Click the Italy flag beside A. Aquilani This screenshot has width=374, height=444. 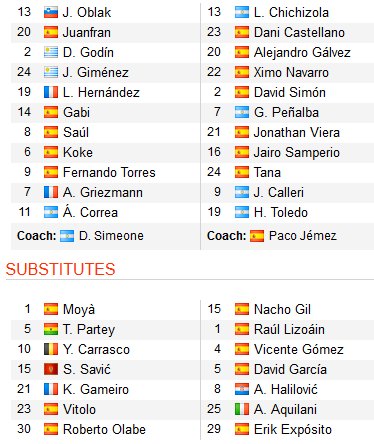point(242,409)
